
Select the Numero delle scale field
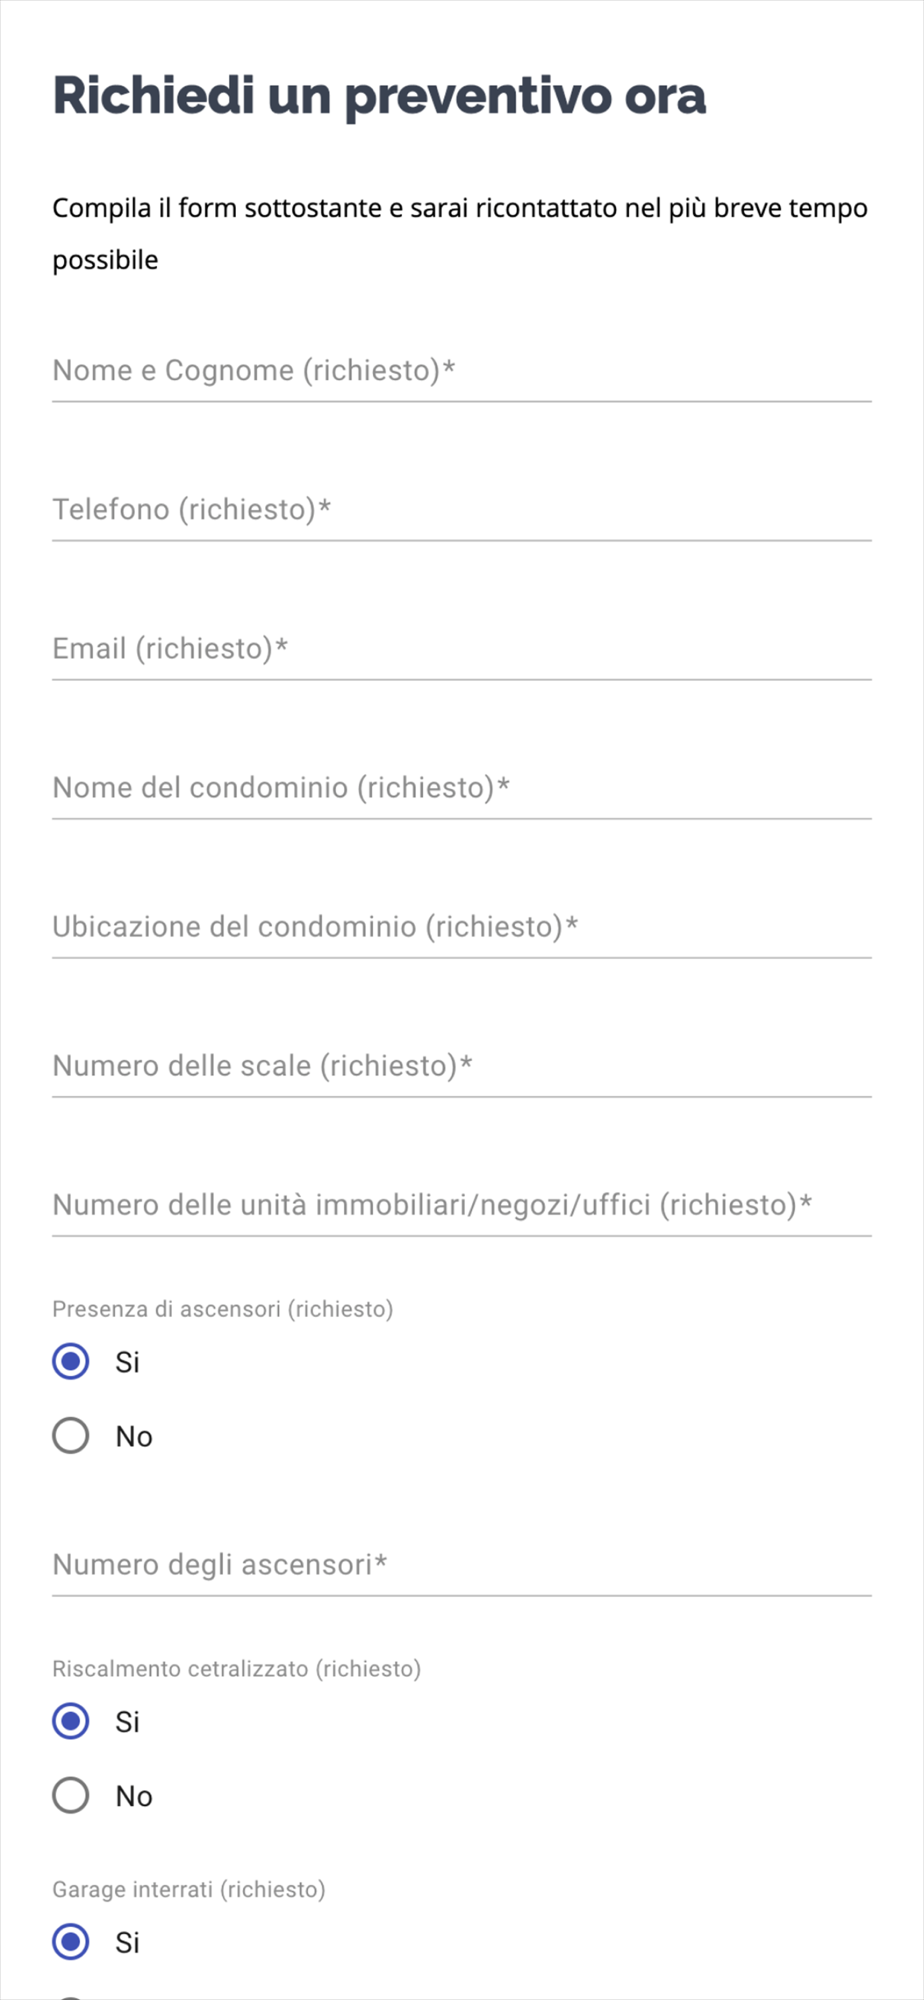[462, 1066]
